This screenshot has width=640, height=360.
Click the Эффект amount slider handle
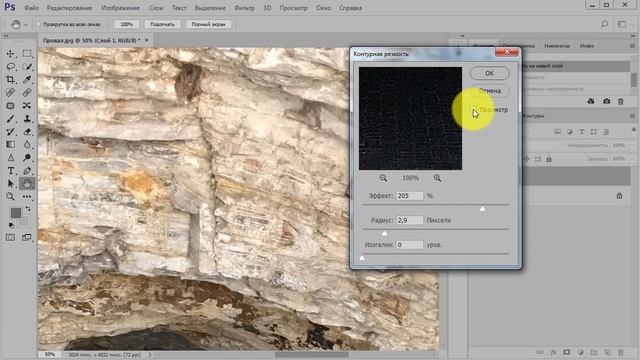[482, 209]
